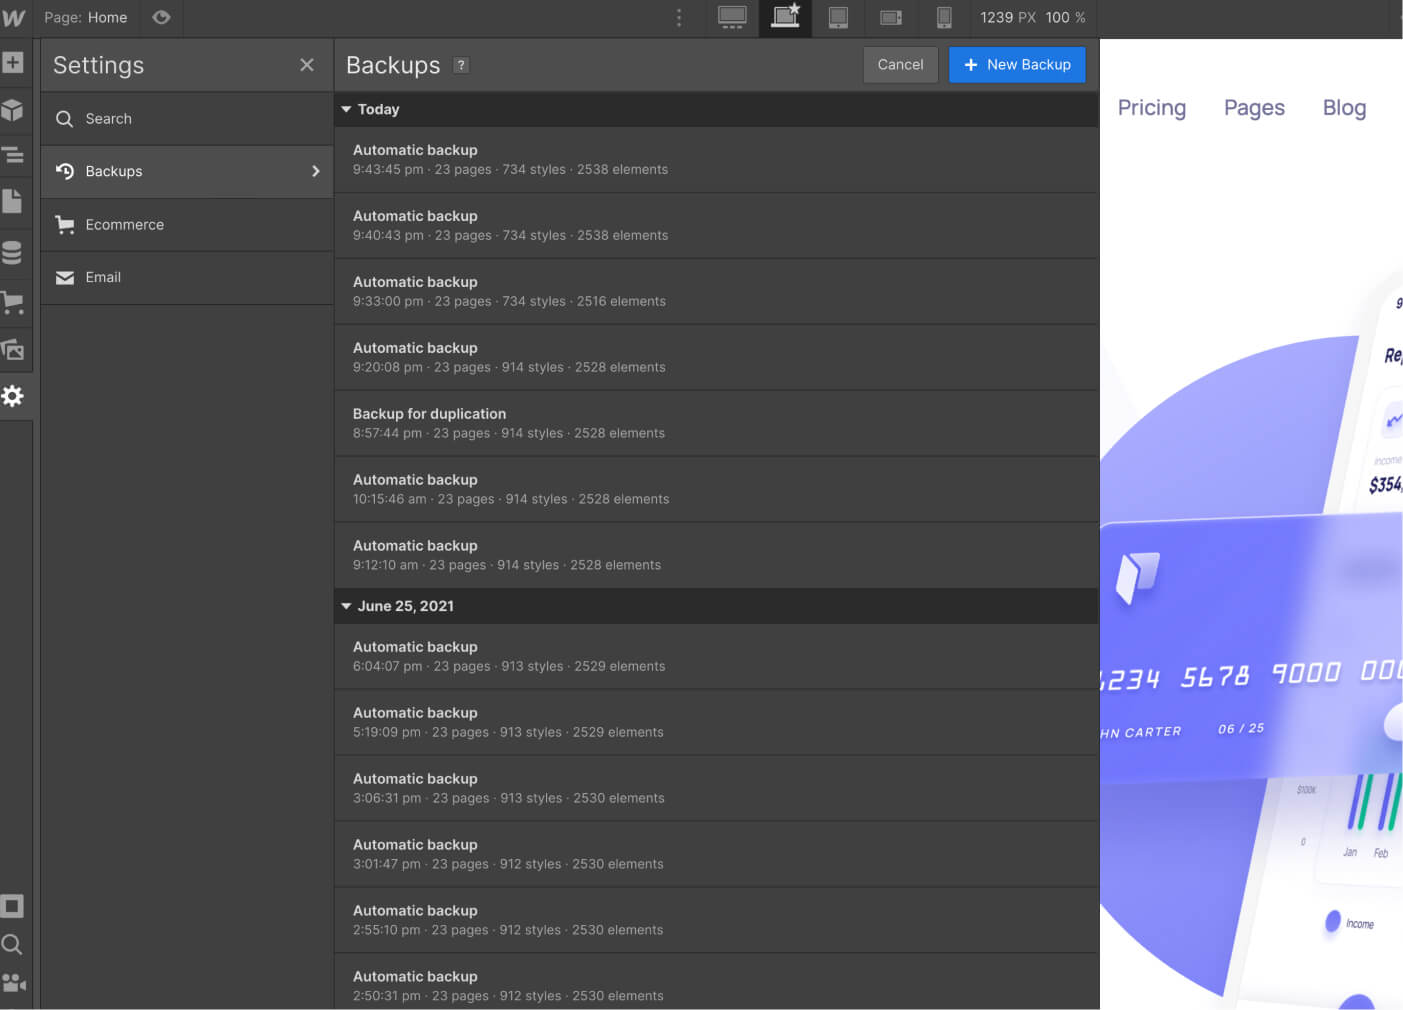Open the Ecommerce panel in the left toolbar
Viewport: 1403px width, 1010px height.
click(x=14, y=303)
